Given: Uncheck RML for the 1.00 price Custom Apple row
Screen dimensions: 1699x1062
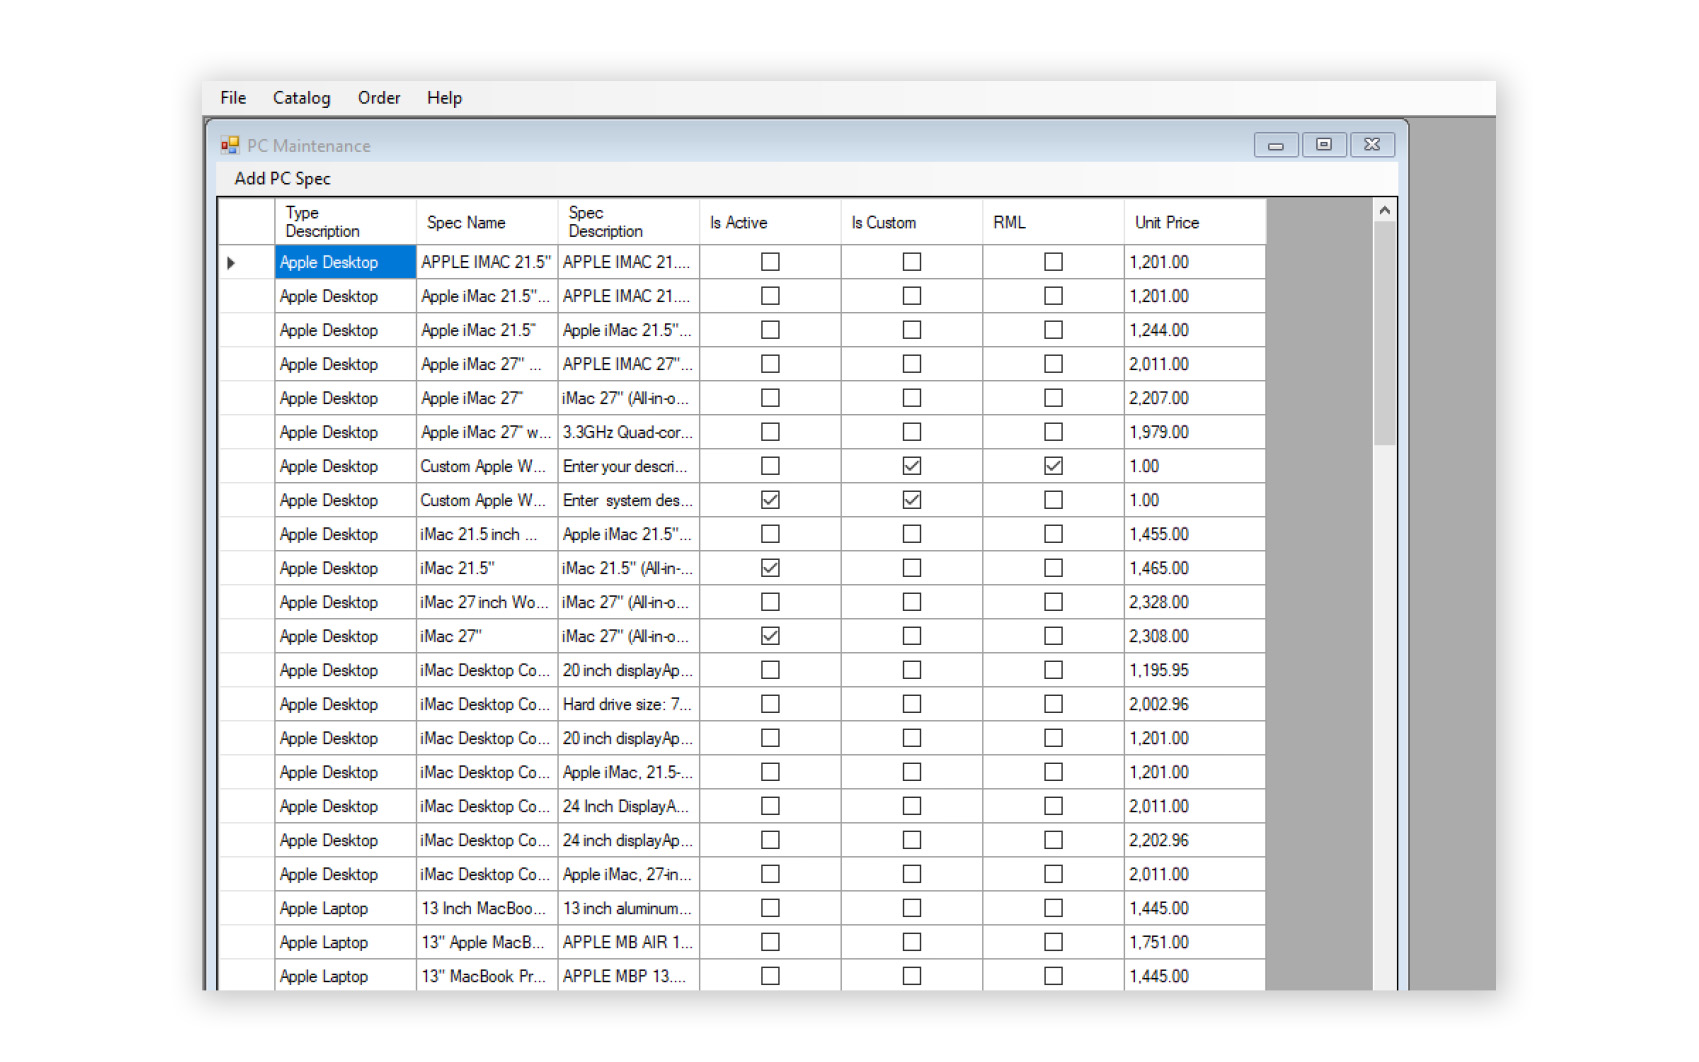Looking at the screenshot, I should 1053,466.
